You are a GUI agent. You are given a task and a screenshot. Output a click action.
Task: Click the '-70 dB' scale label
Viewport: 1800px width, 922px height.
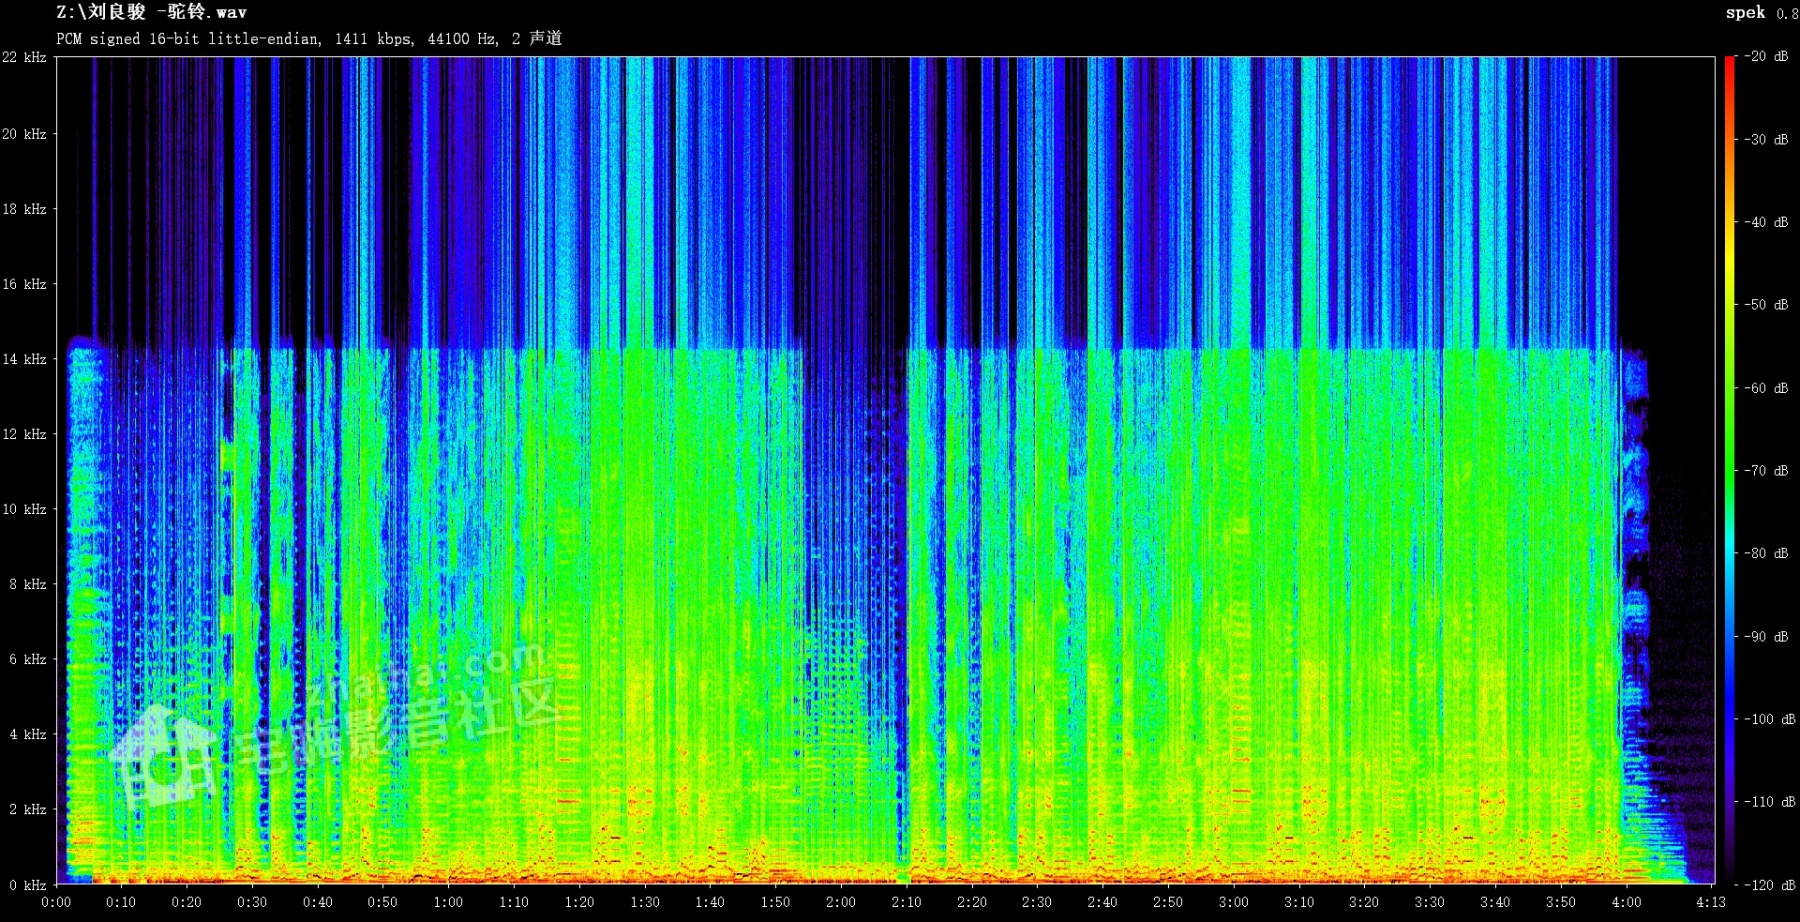click(x=1766, y=470)
